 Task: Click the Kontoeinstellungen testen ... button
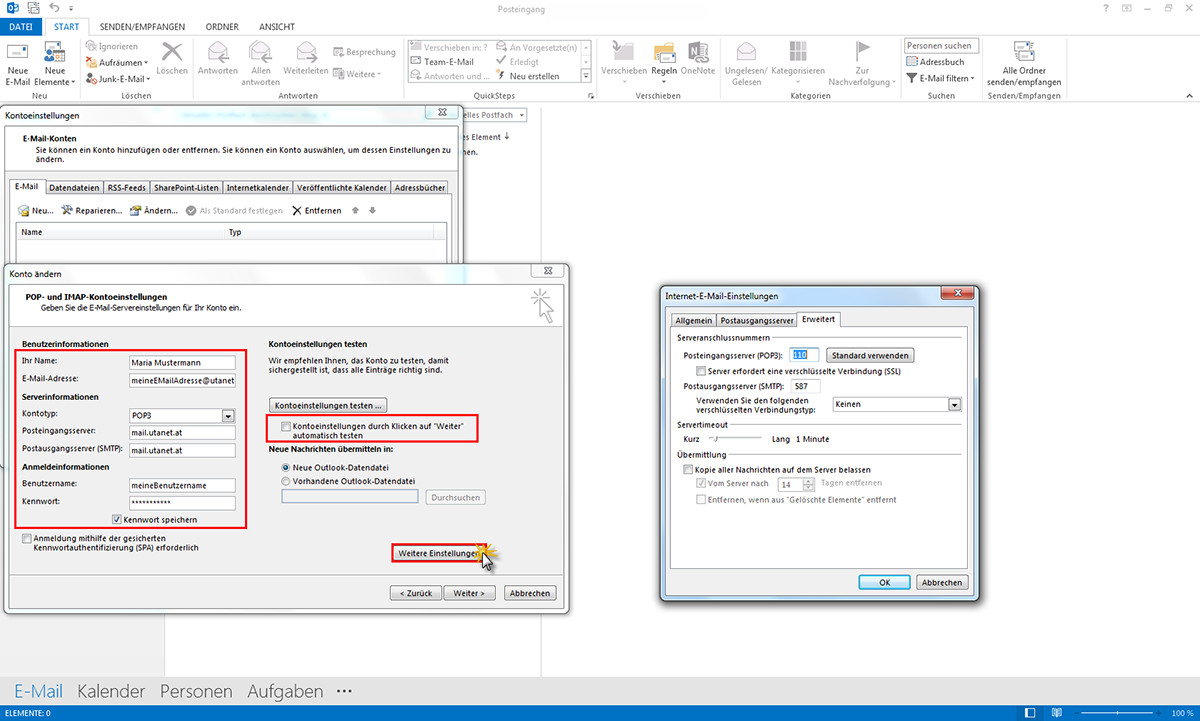[x=327, y=405]
